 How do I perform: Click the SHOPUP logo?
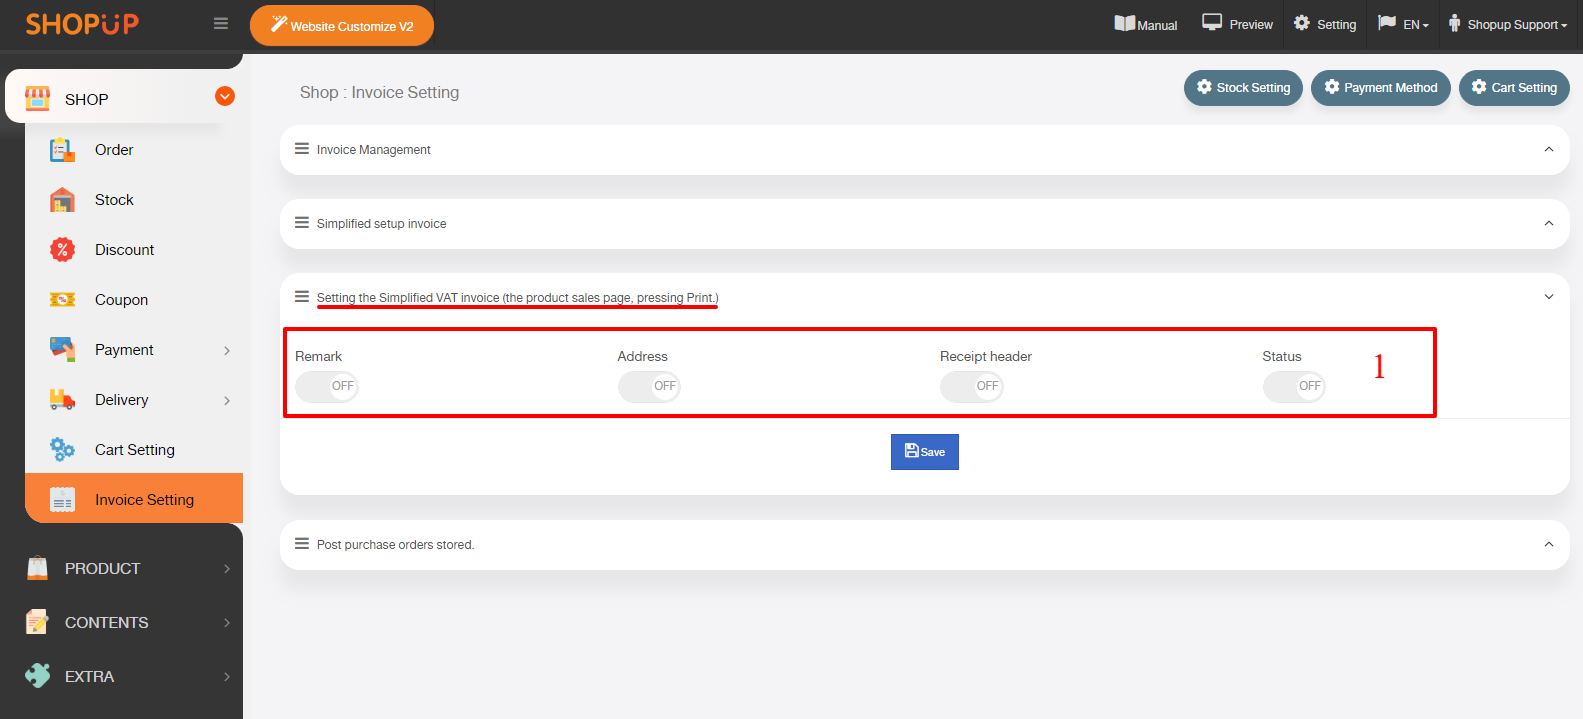pyautogui.click(x=82, y=24)
